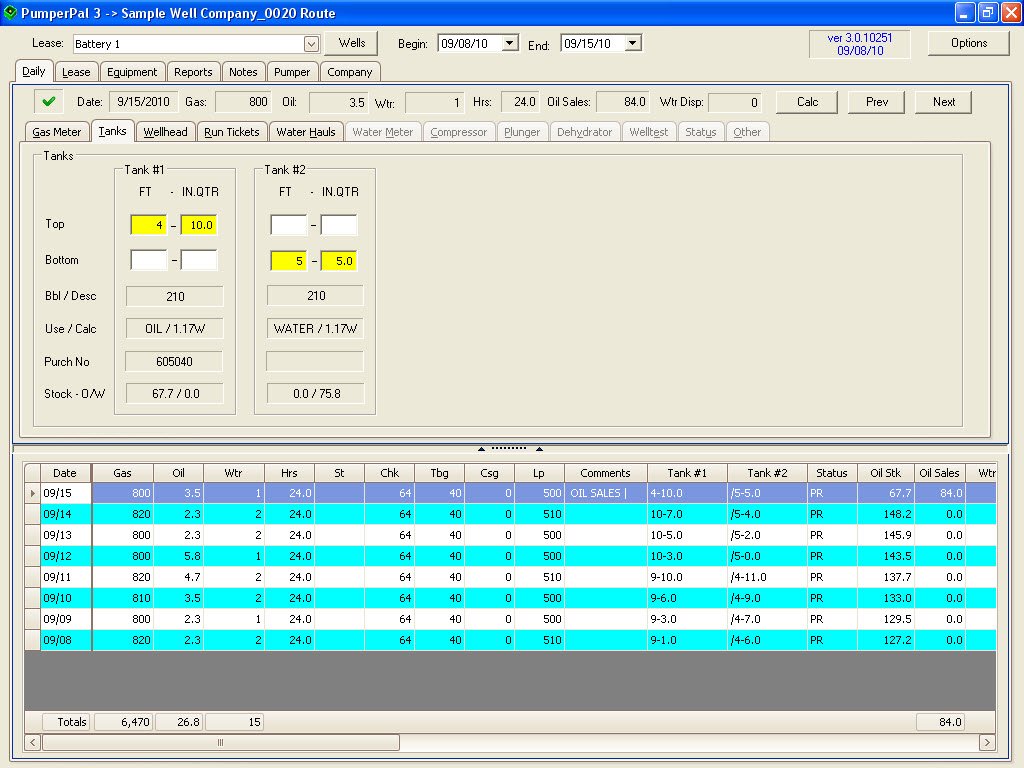The image size is (1024, 768).
Task: Select the 09/12 row date cell
Action: click(65, 556)
